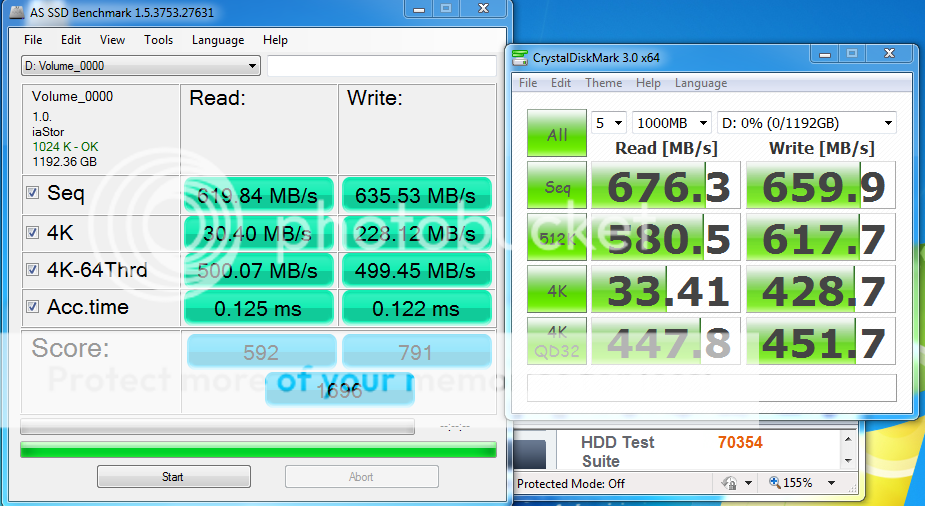
Task: Expand the 1000MB test size dropdown
Action: tap(671, 123)
